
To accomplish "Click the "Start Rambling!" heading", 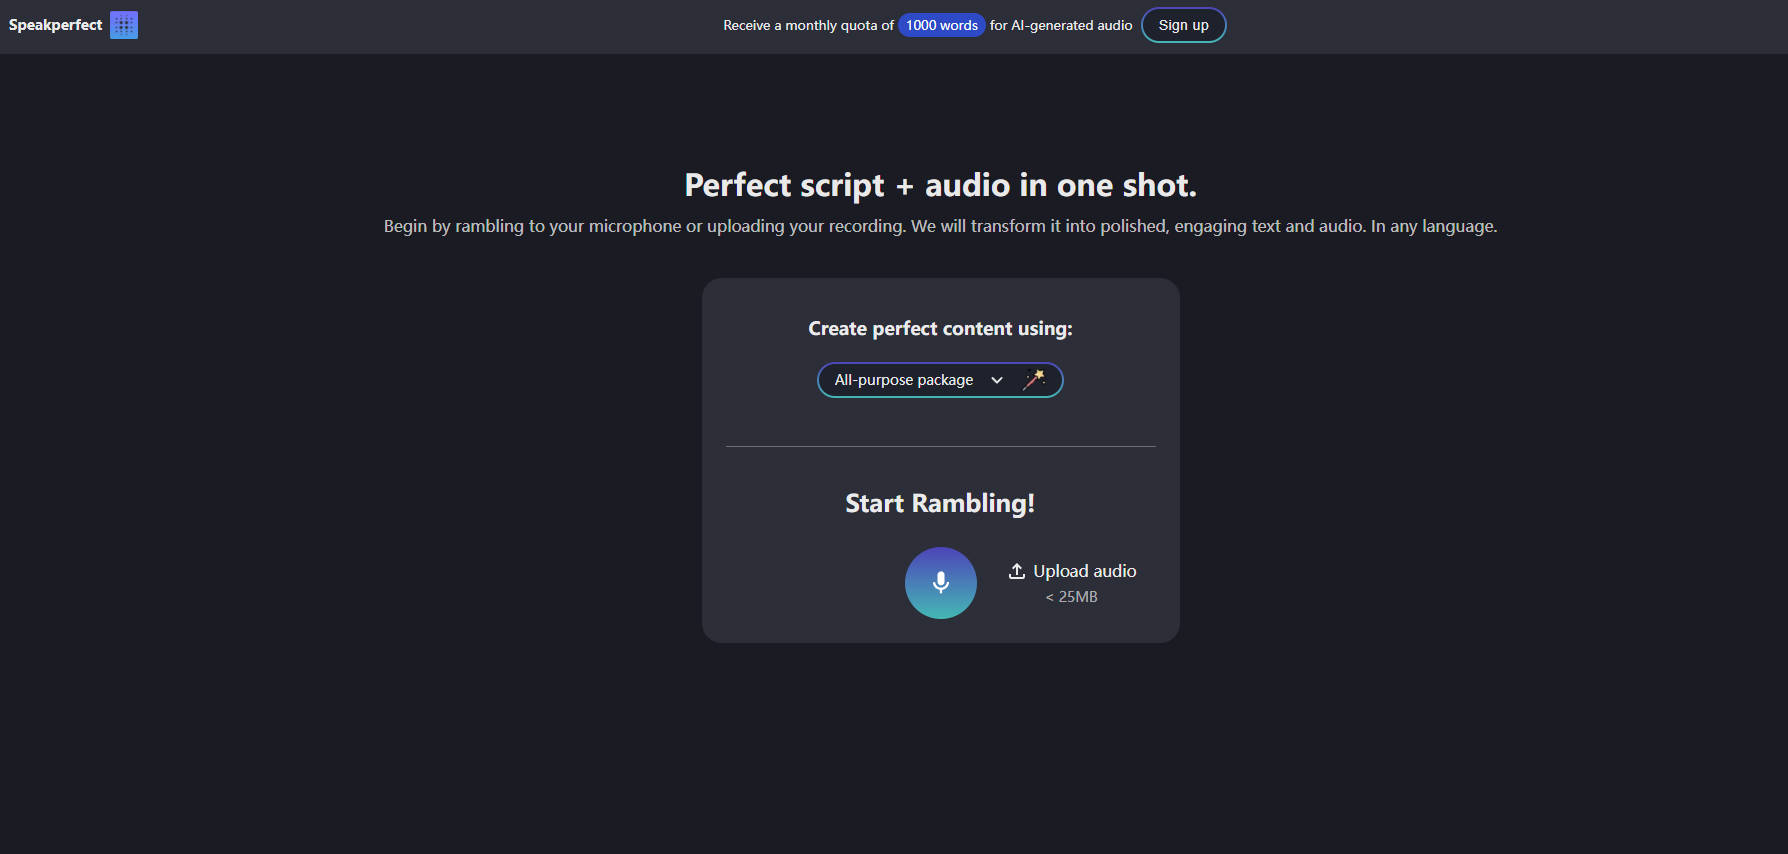I will (x=940, y=503).
